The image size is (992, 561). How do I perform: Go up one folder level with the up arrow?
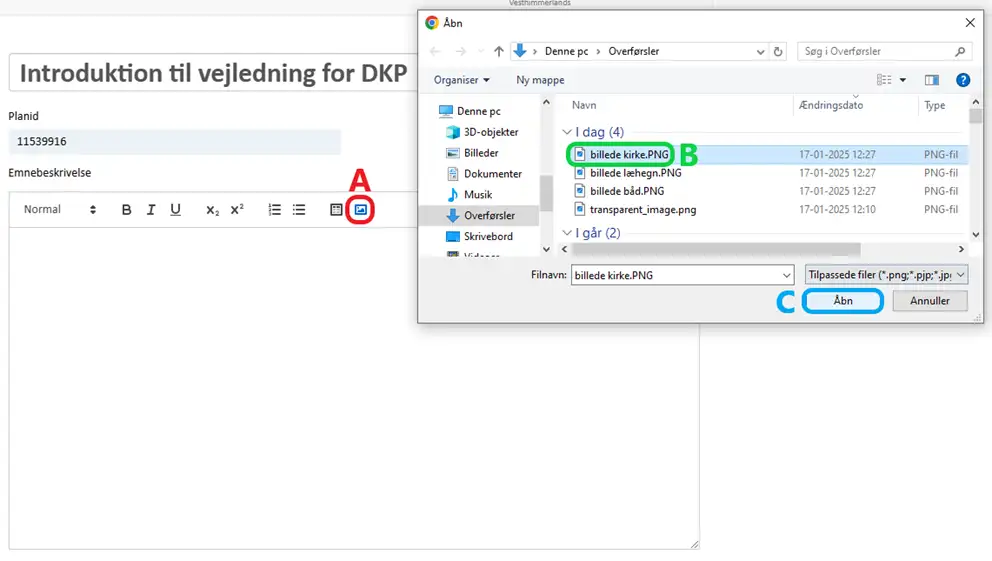[498, 51]
